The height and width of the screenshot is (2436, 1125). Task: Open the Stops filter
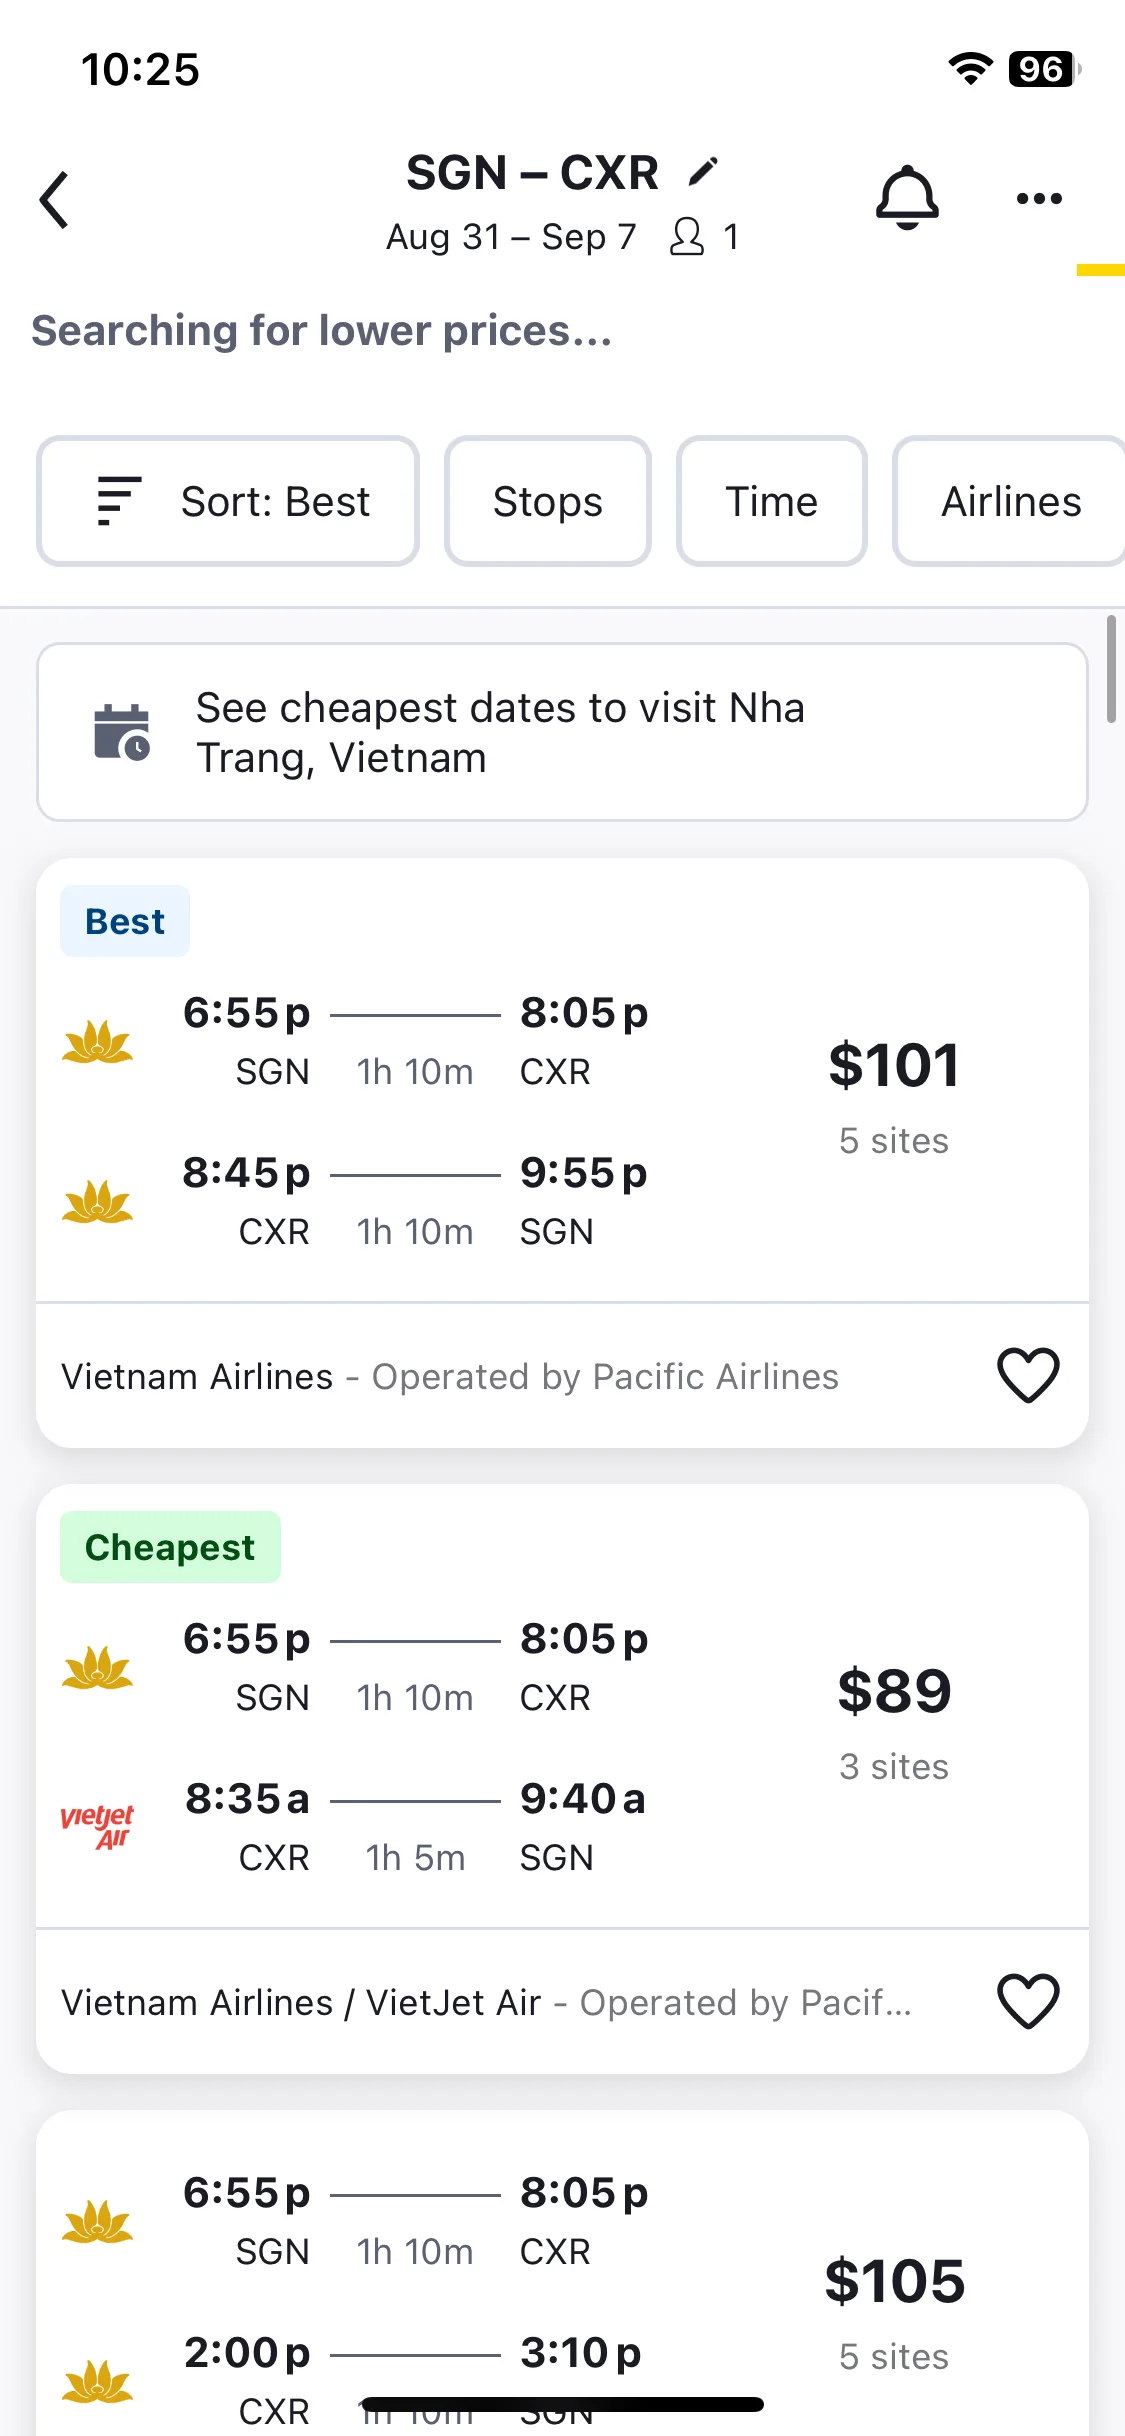(548, 501)
